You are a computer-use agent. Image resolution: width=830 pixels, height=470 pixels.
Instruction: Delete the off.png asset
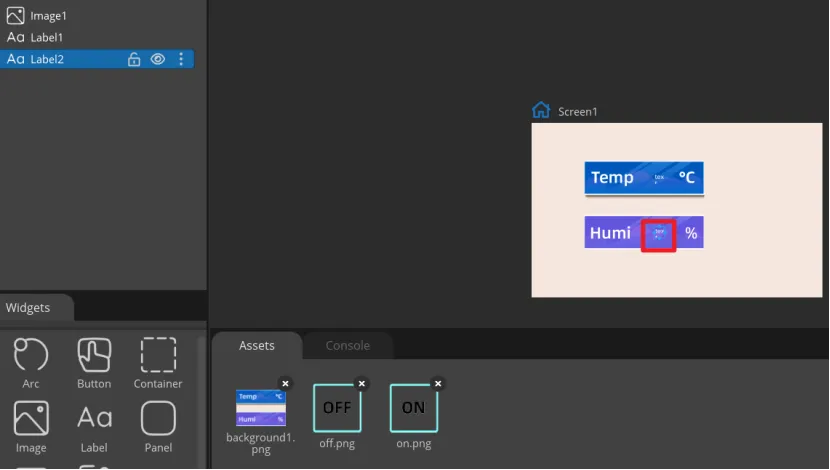[x=362, y=383]
